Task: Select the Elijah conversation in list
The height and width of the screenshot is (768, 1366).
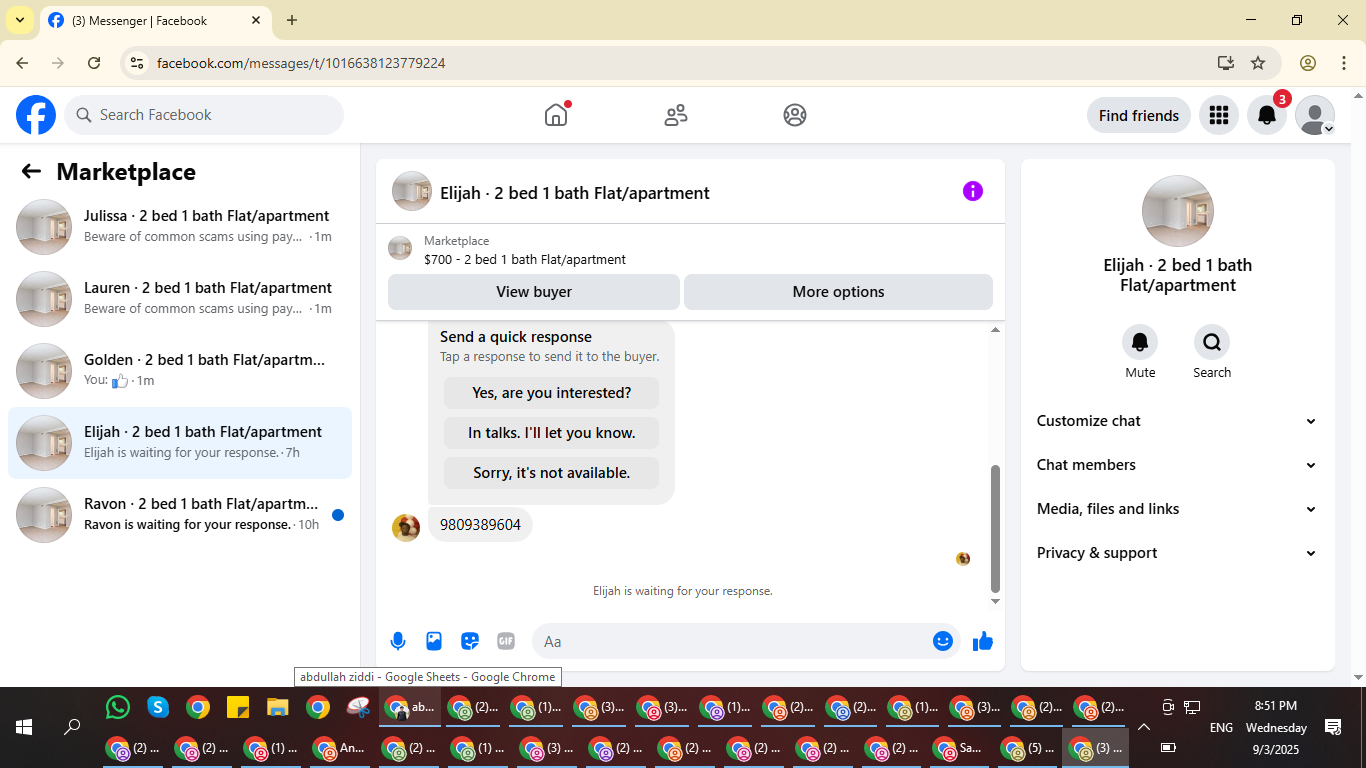Action: coord(180,443)
